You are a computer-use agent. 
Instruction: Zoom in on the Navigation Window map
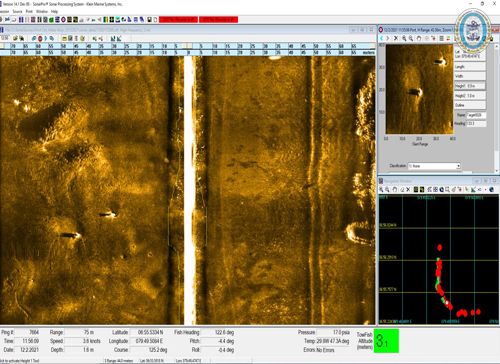tap(381, 189)
